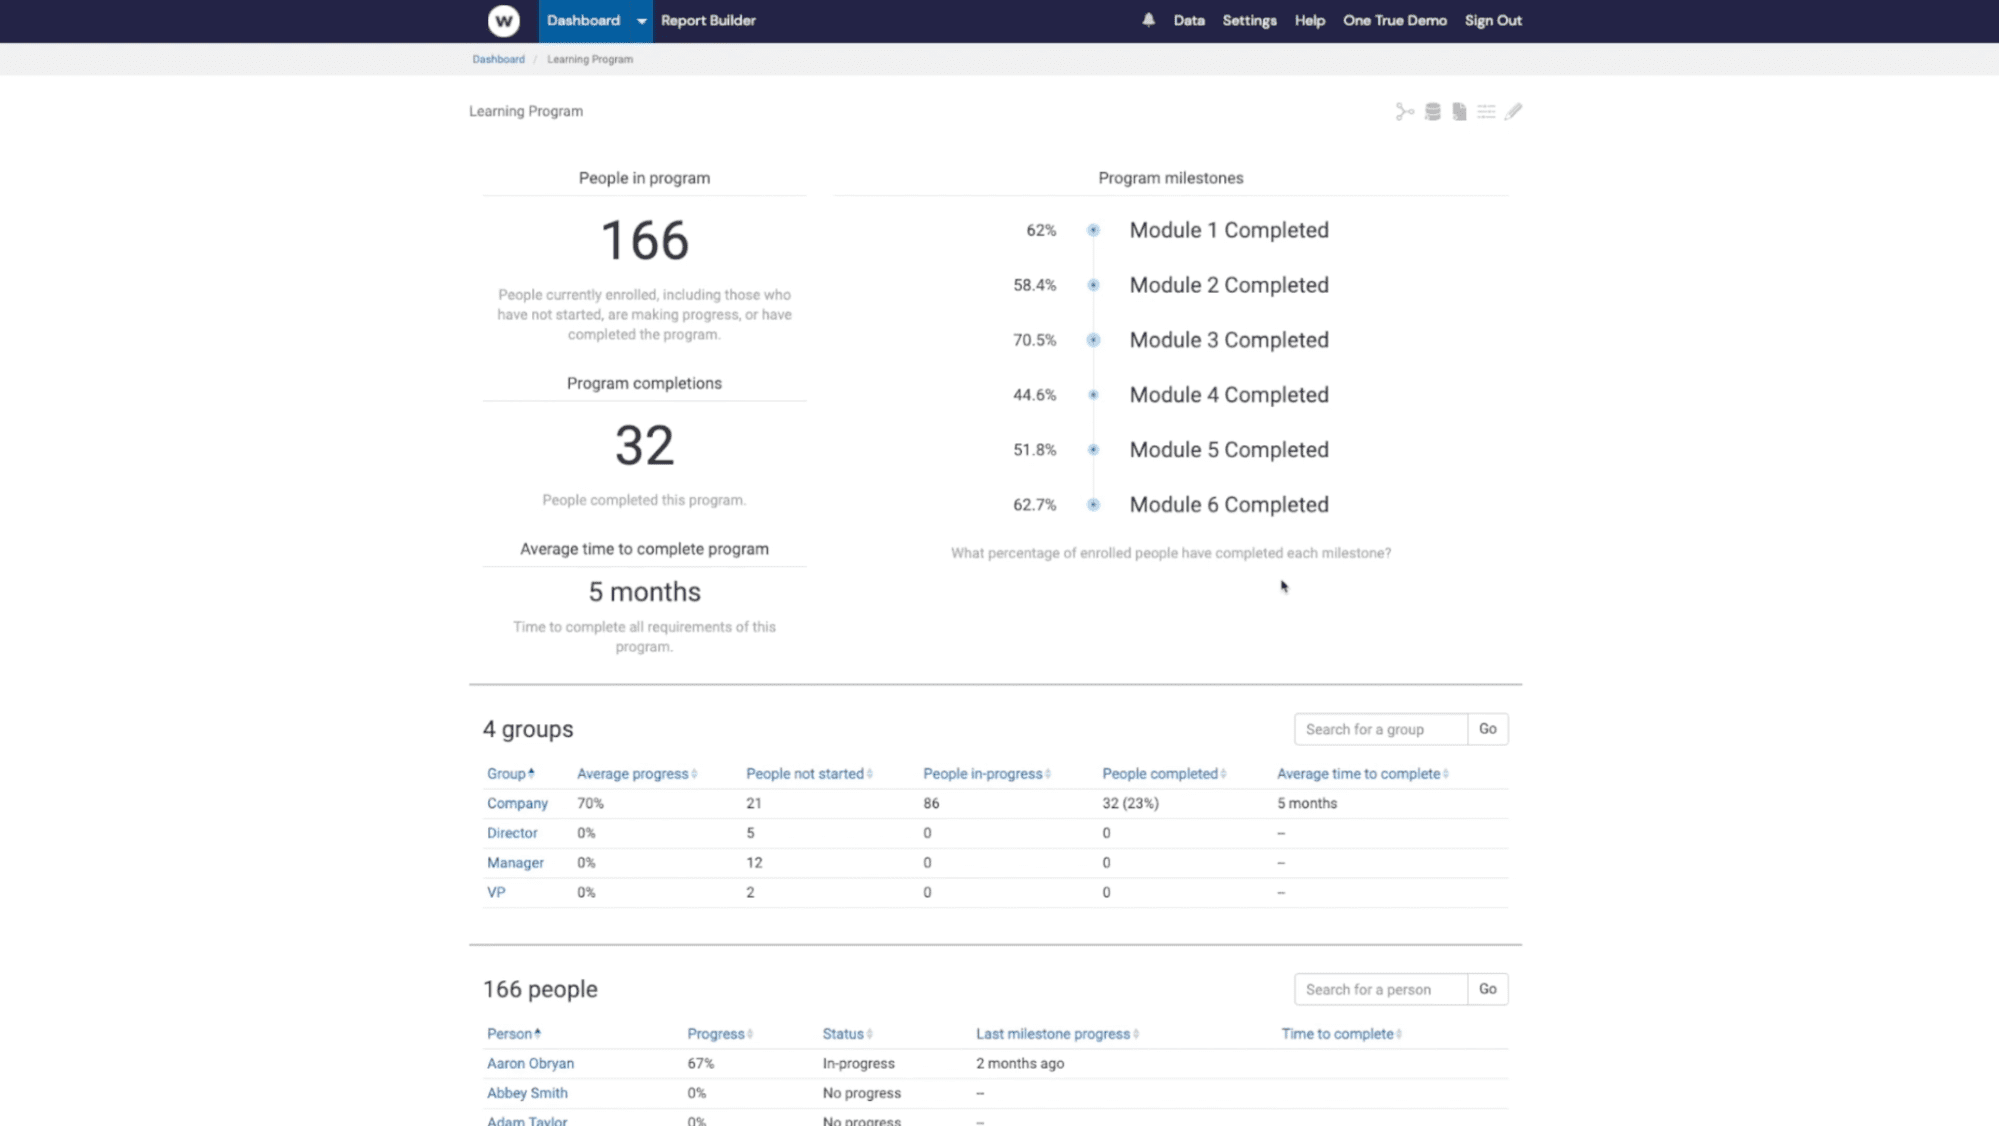
Task: Open Report Builder in the top bar
Action: point(708,20)
